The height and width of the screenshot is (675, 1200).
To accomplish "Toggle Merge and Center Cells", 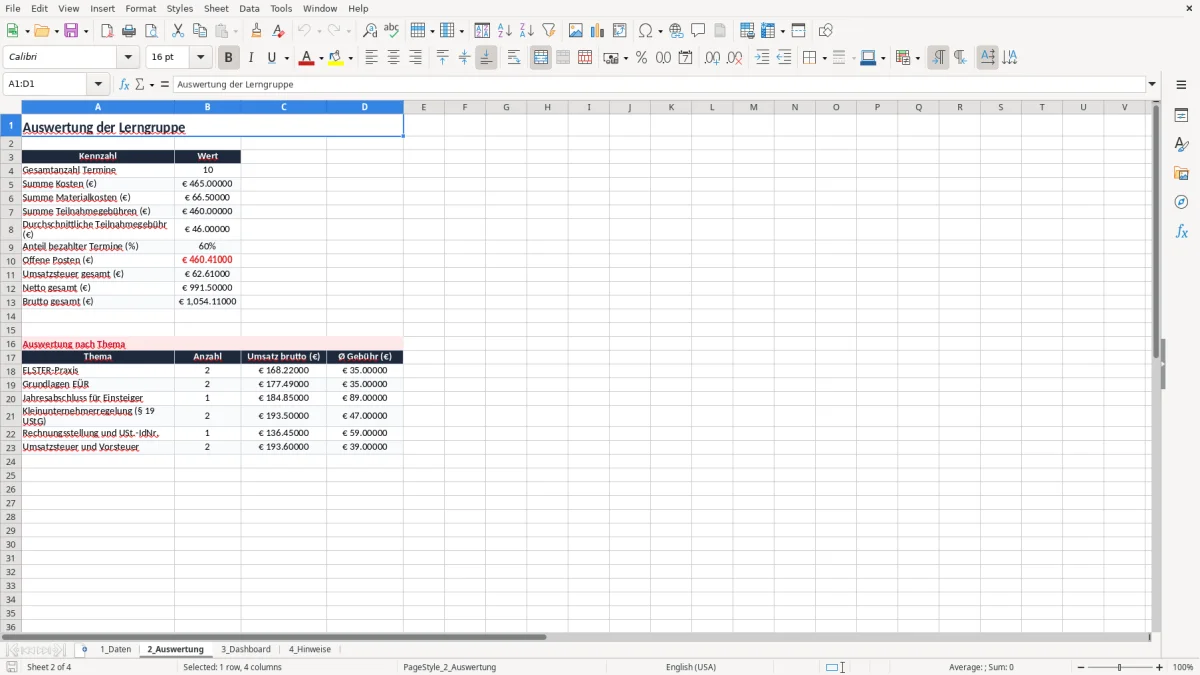I will tap(541, 58).
